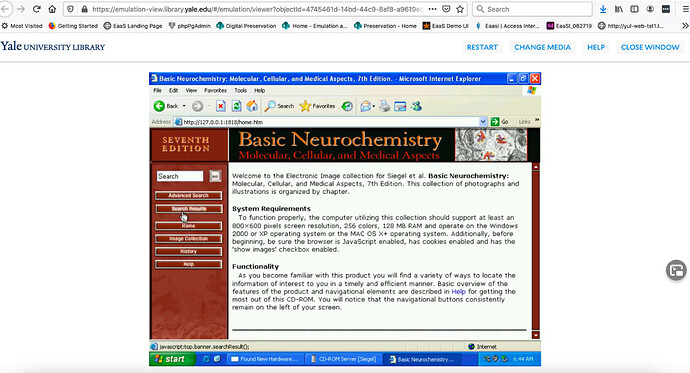
Task: Open page actions three-dot menu in URL bar
Action: coord(432,9)
